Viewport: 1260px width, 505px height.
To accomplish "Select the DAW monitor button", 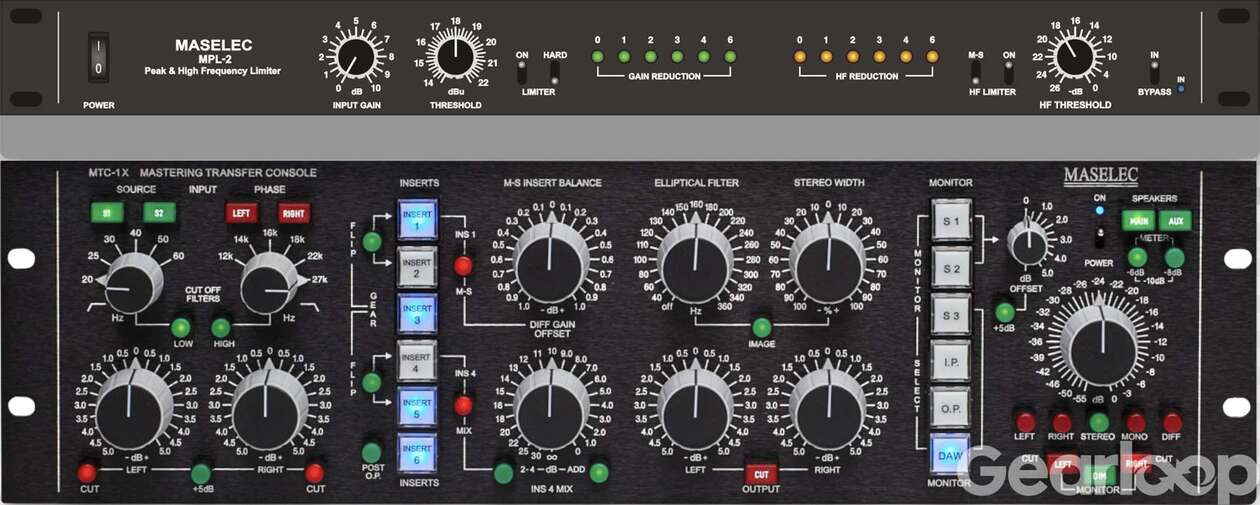I will 950,453.
